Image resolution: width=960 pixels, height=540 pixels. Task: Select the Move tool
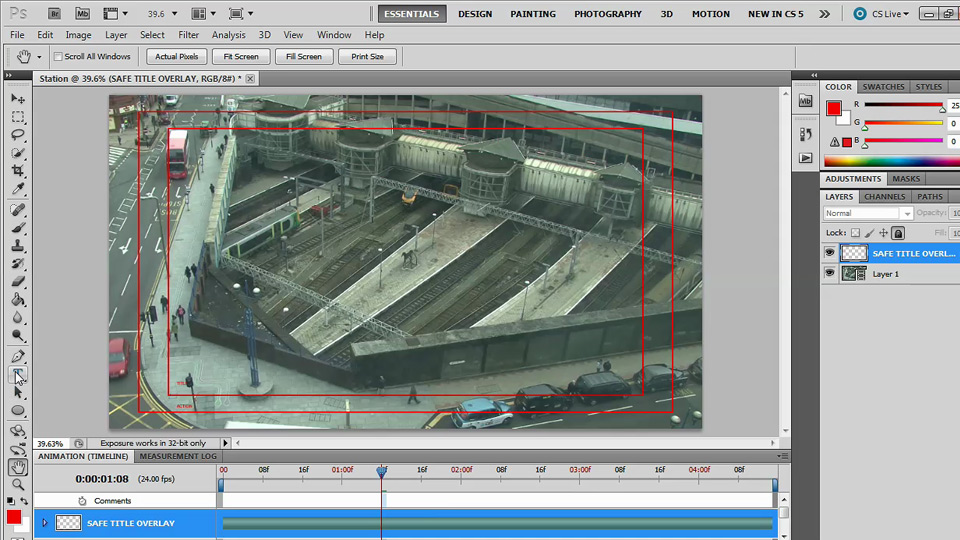pyautogui.click(x=18, y=99)
